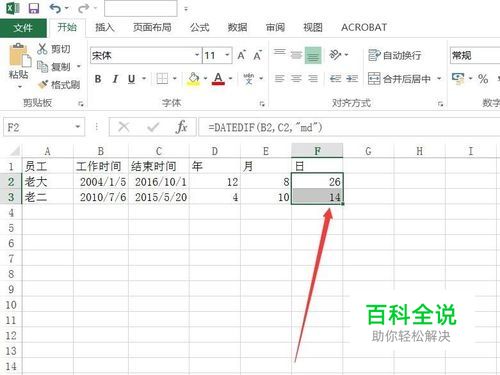Toggle bold formatting
Image resolution: width=500 pixels, height=375 pixels.
[98, 79]
